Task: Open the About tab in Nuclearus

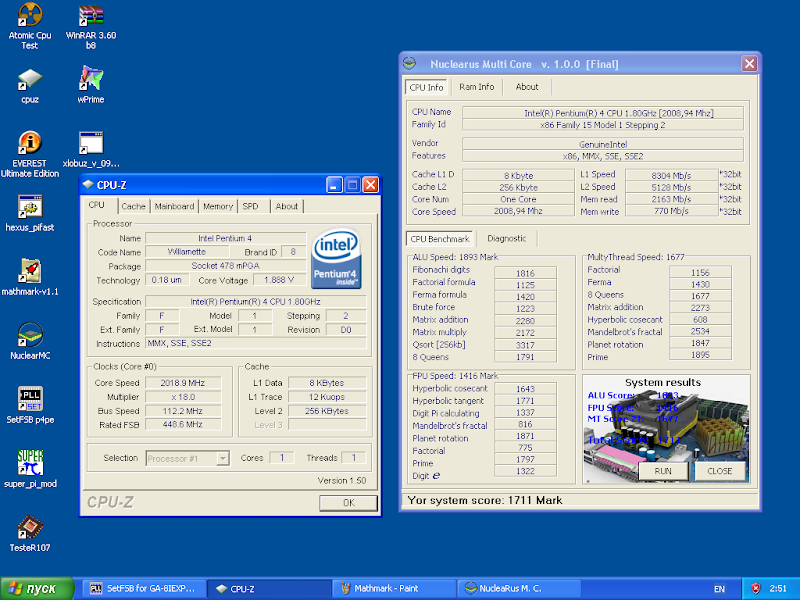Action: point(527,87)
